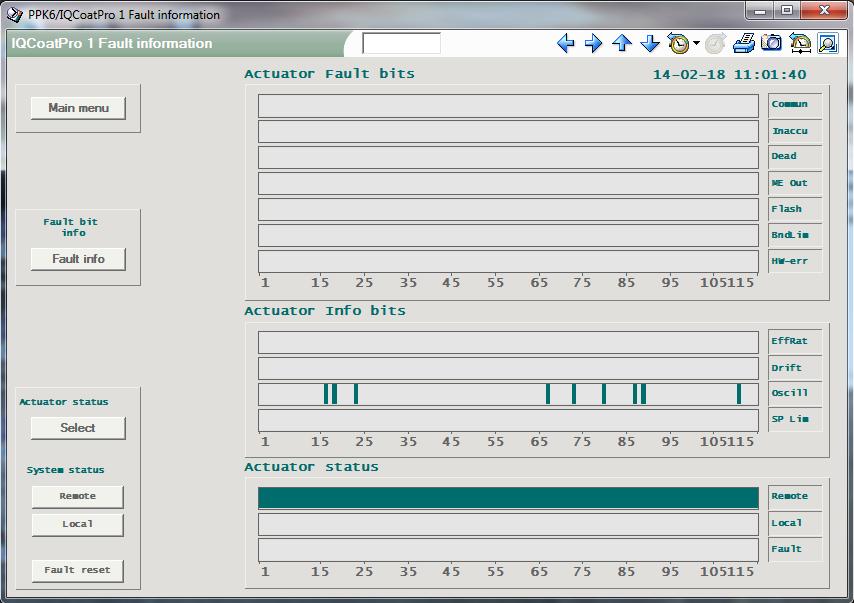The height and width of the screenshot is (603, 854).
Task: Click the time span gauge icon
Action: pyautogui.click(x=800, y=43)
